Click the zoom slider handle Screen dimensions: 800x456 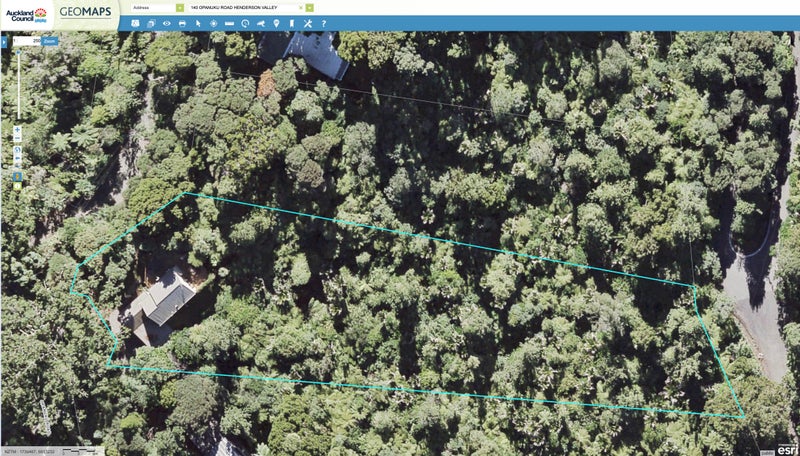tap(19, 53)
